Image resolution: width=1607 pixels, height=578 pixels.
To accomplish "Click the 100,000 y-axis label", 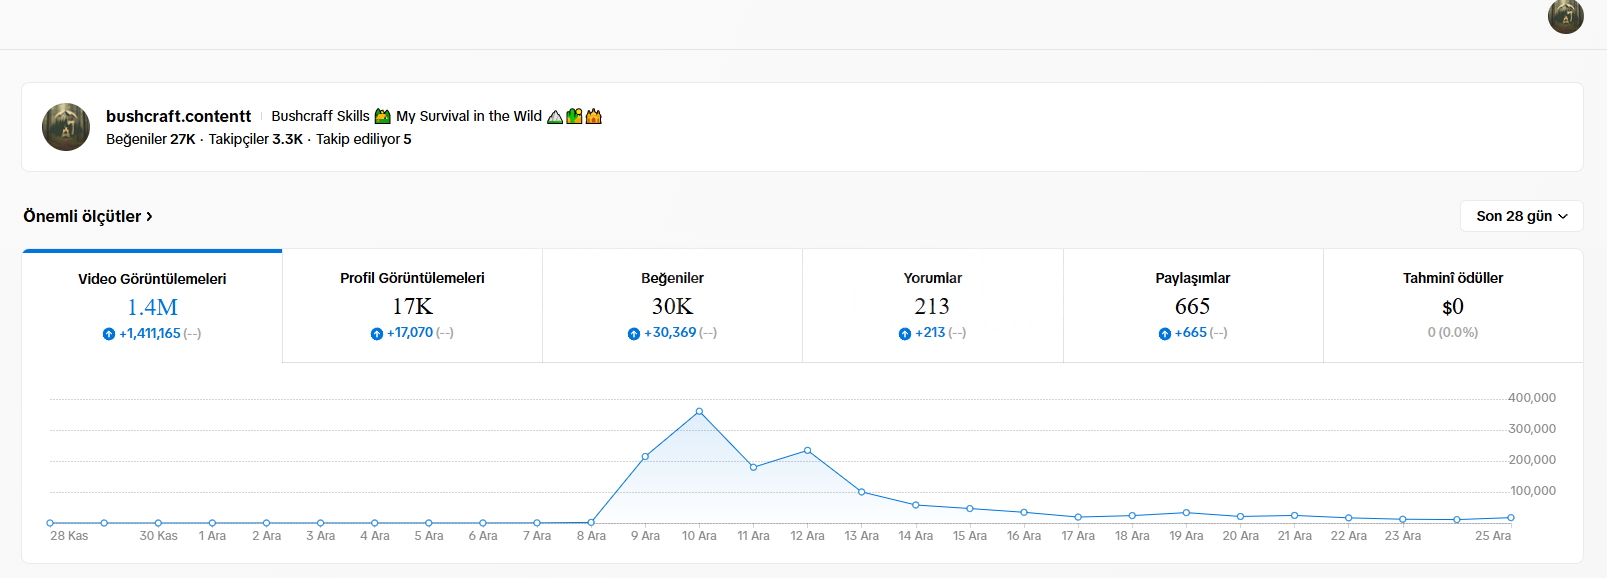I will tap(1533, 491).
